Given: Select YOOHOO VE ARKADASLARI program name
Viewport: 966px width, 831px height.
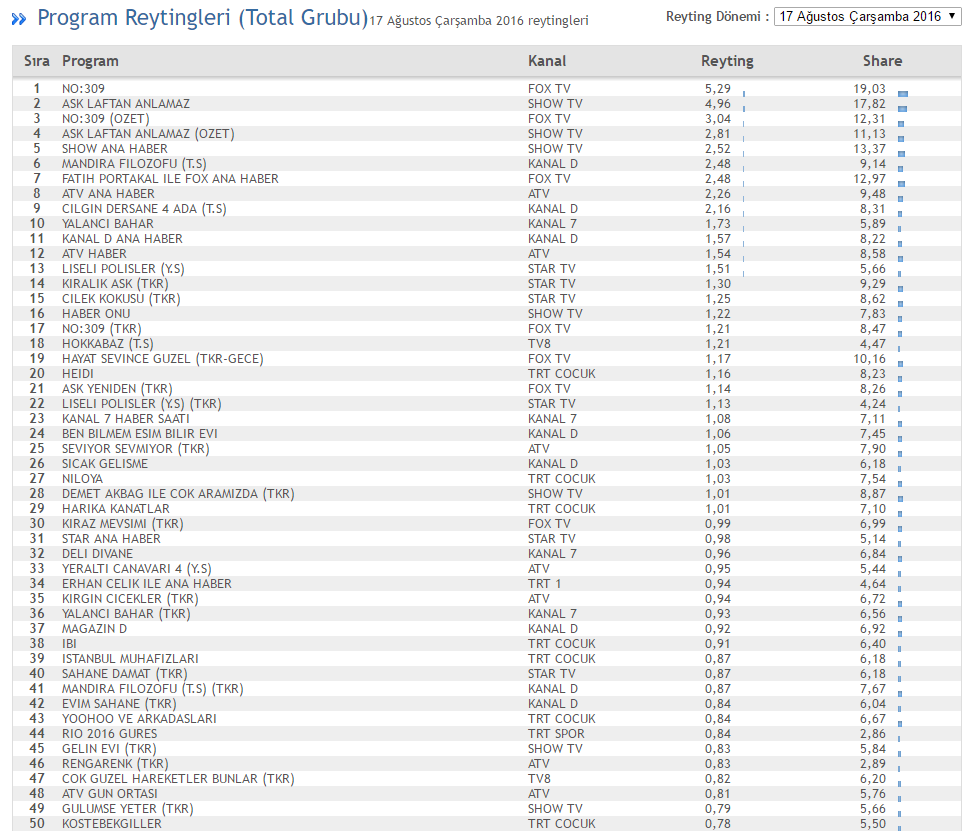Looking at the screenshot, I should pyautogui.click(x=139, y=718).
